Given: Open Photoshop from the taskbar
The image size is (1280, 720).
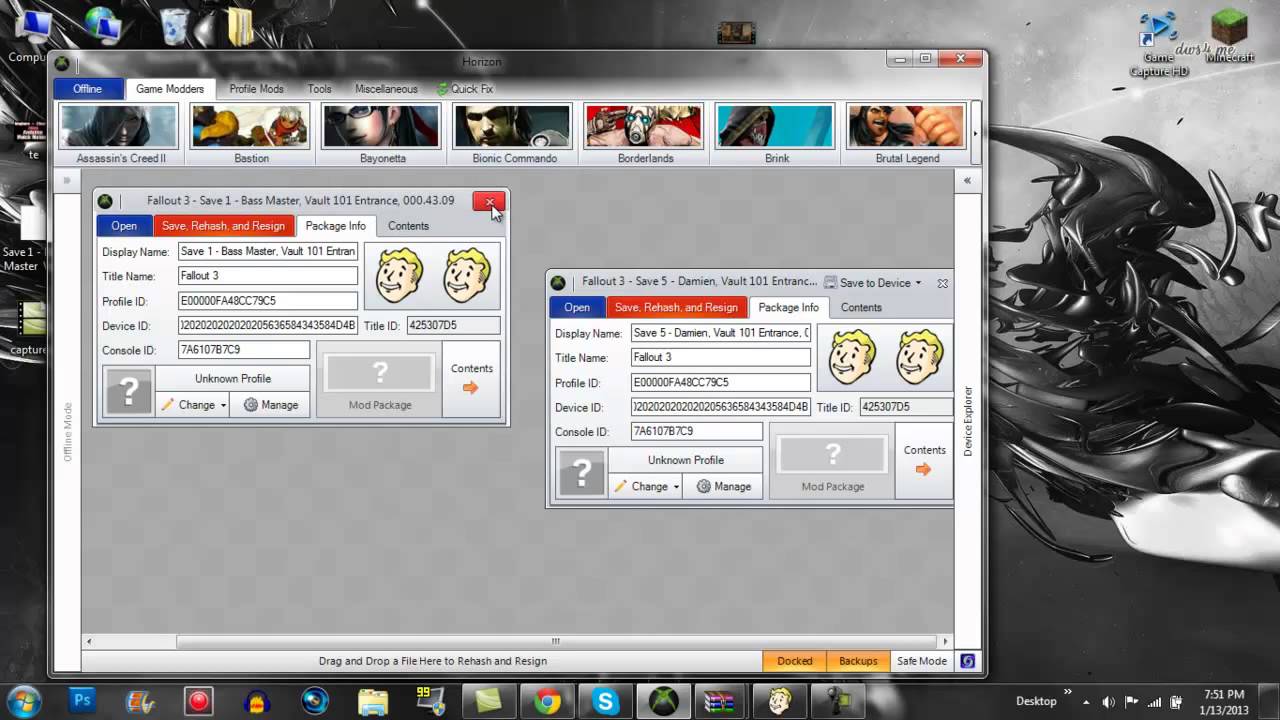Looking at the screenshot, I should pyautogui.click(x=84, y=701).
